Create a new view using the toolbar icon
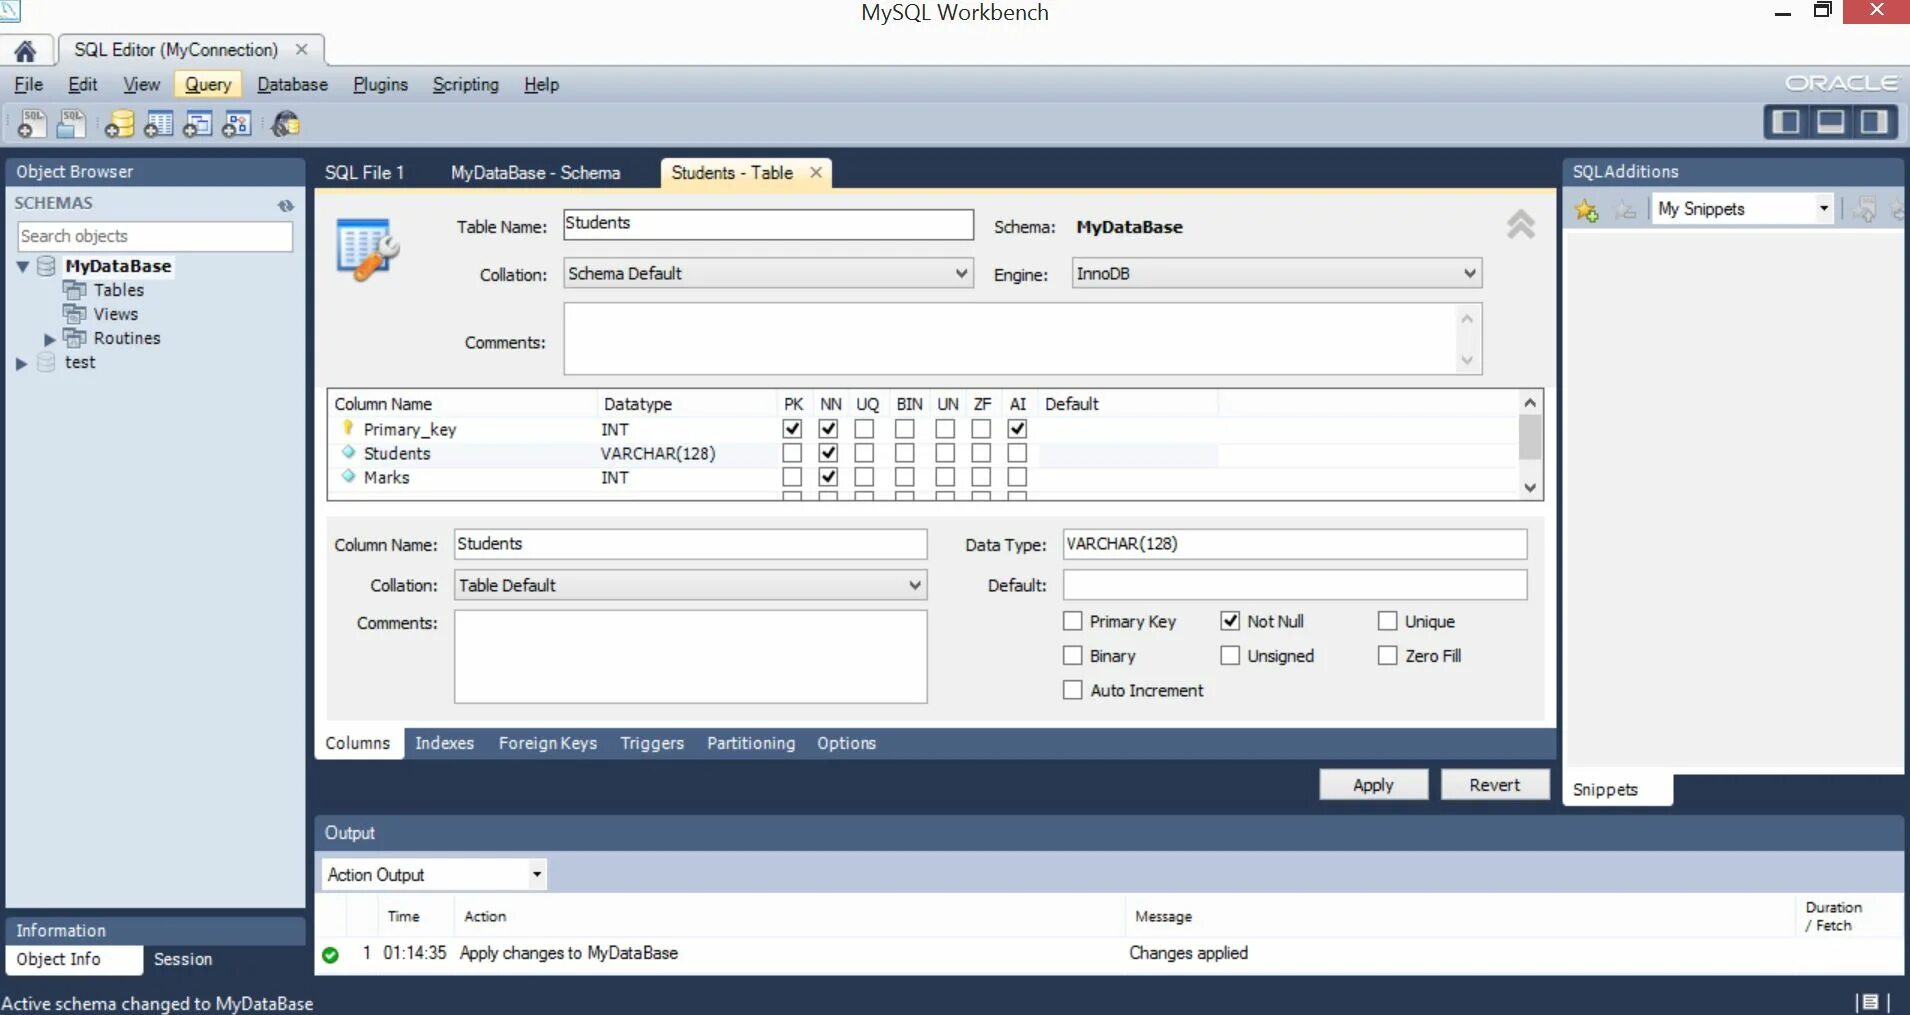The width and height of the screenshot is (1910, 1015). pyautogui.click(x=198, y=123)
